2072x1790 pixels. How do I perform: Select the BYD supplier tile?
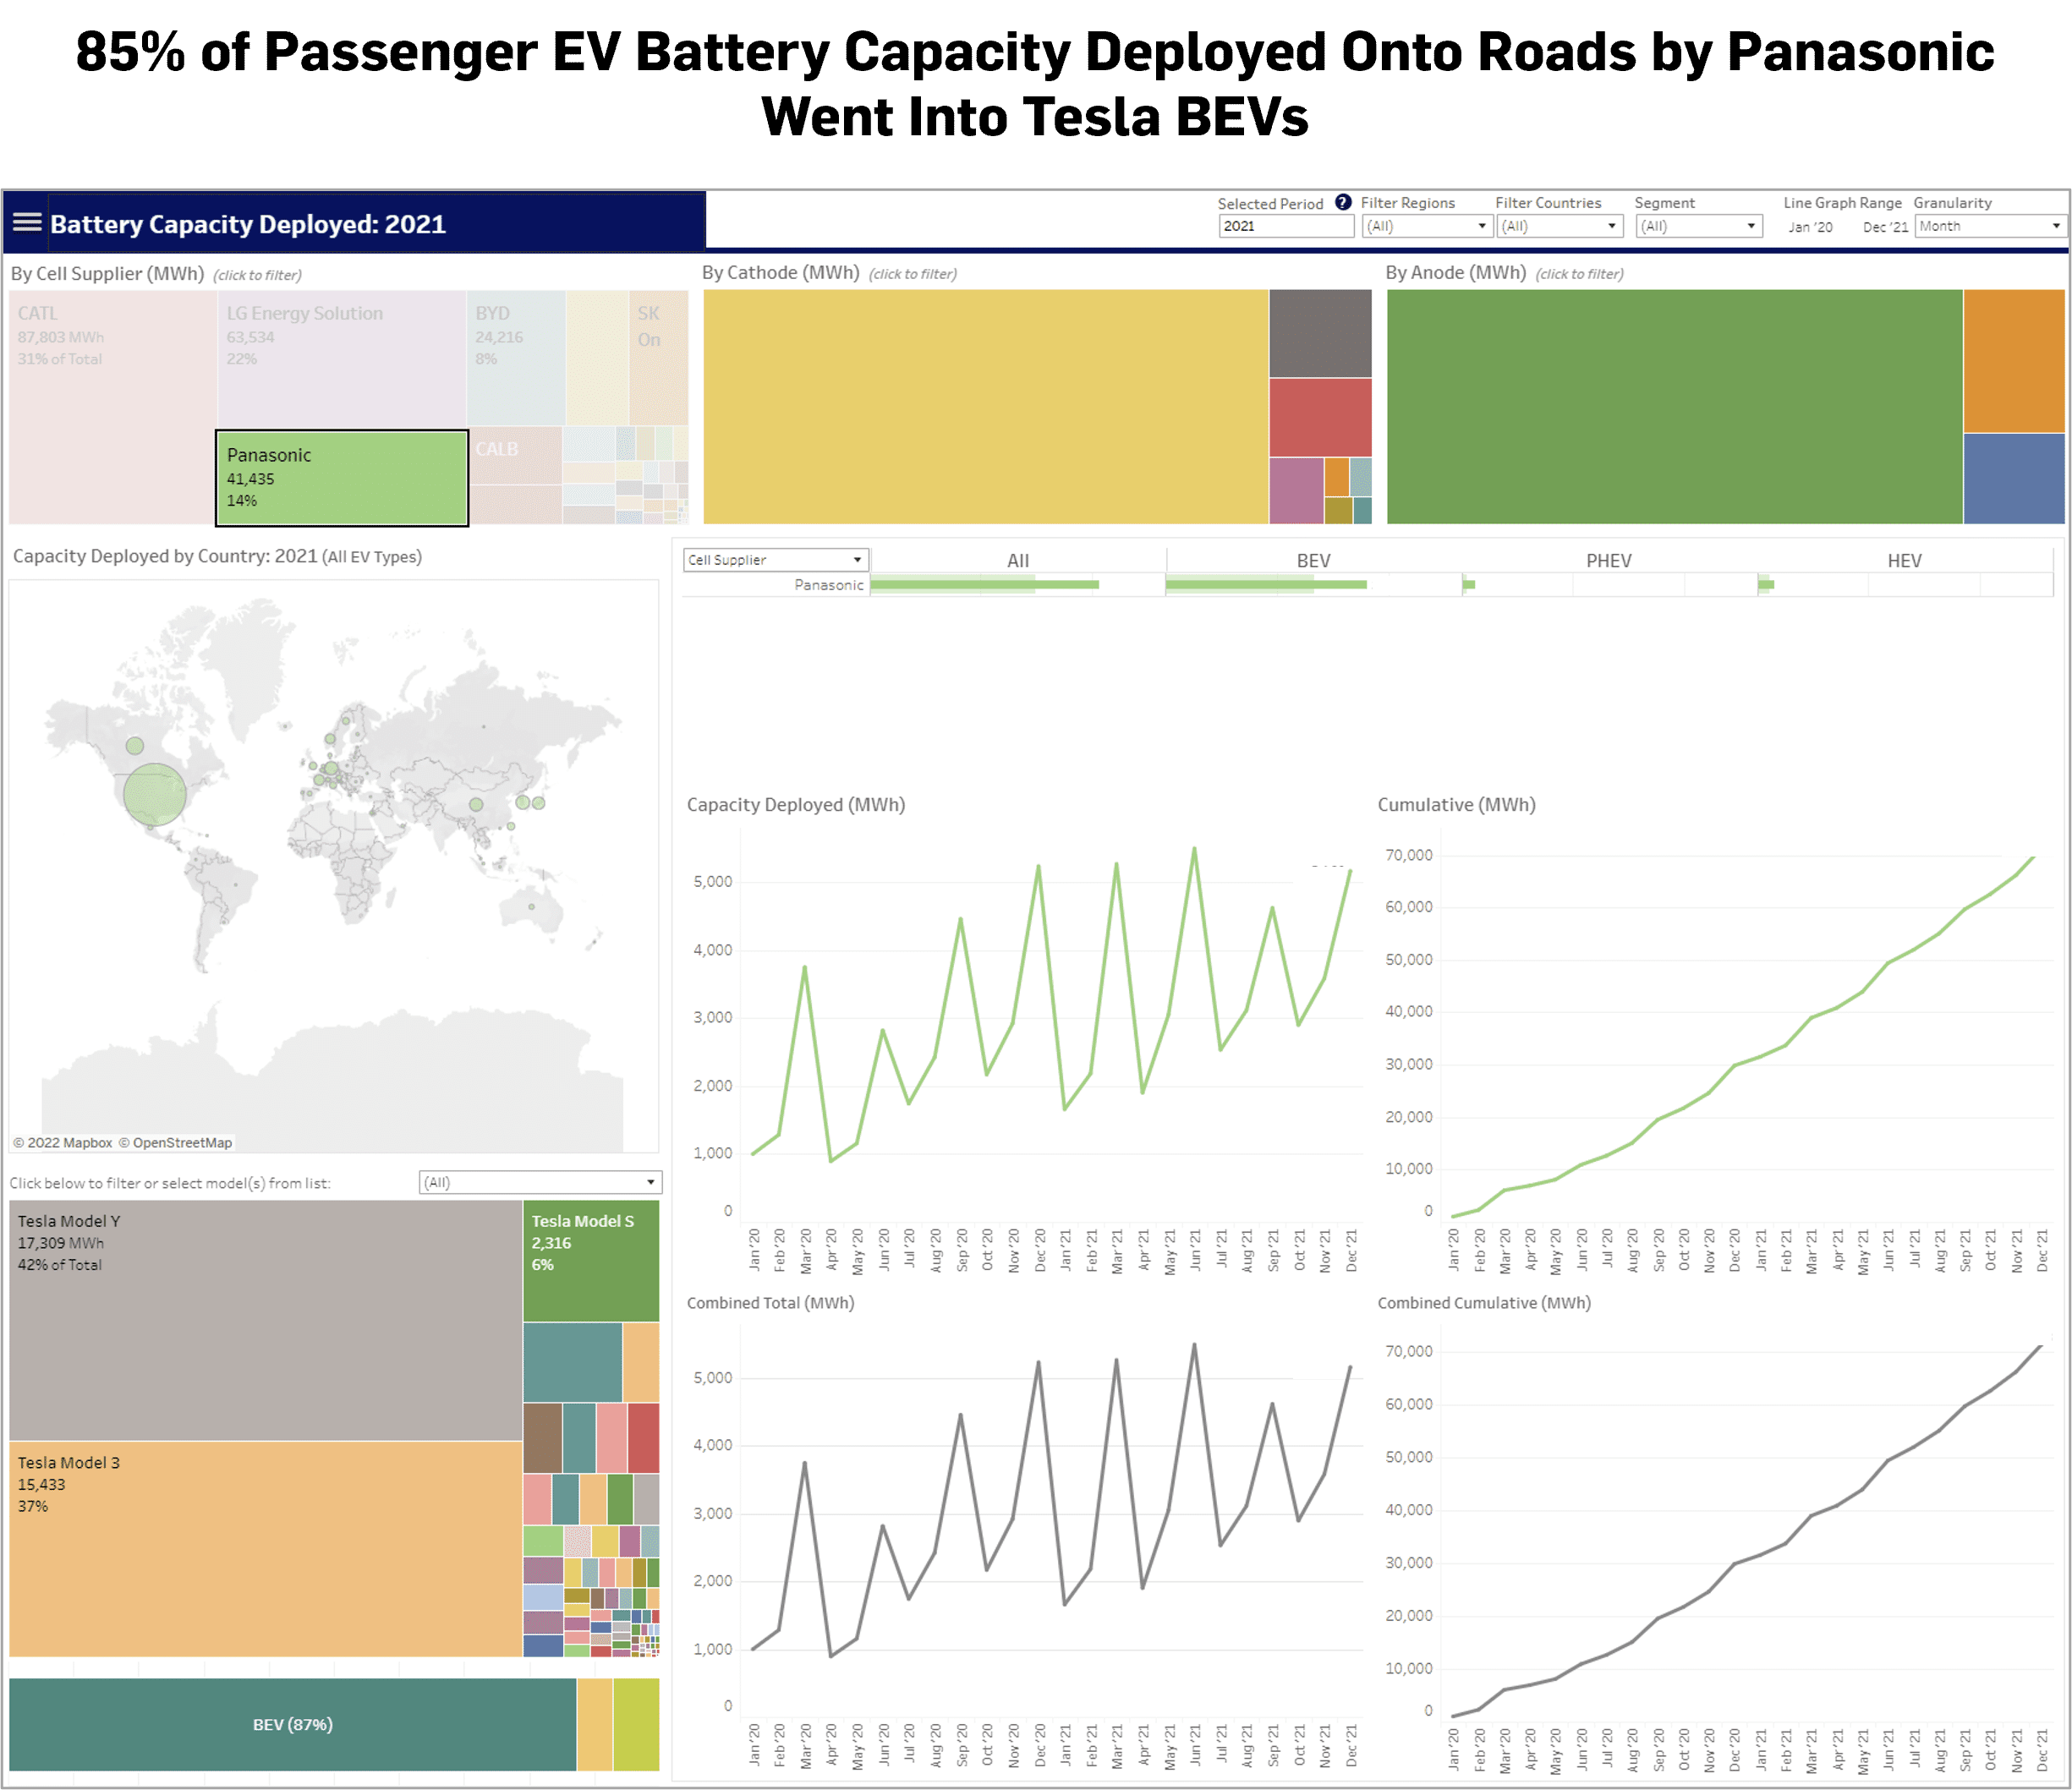[515, 358]
